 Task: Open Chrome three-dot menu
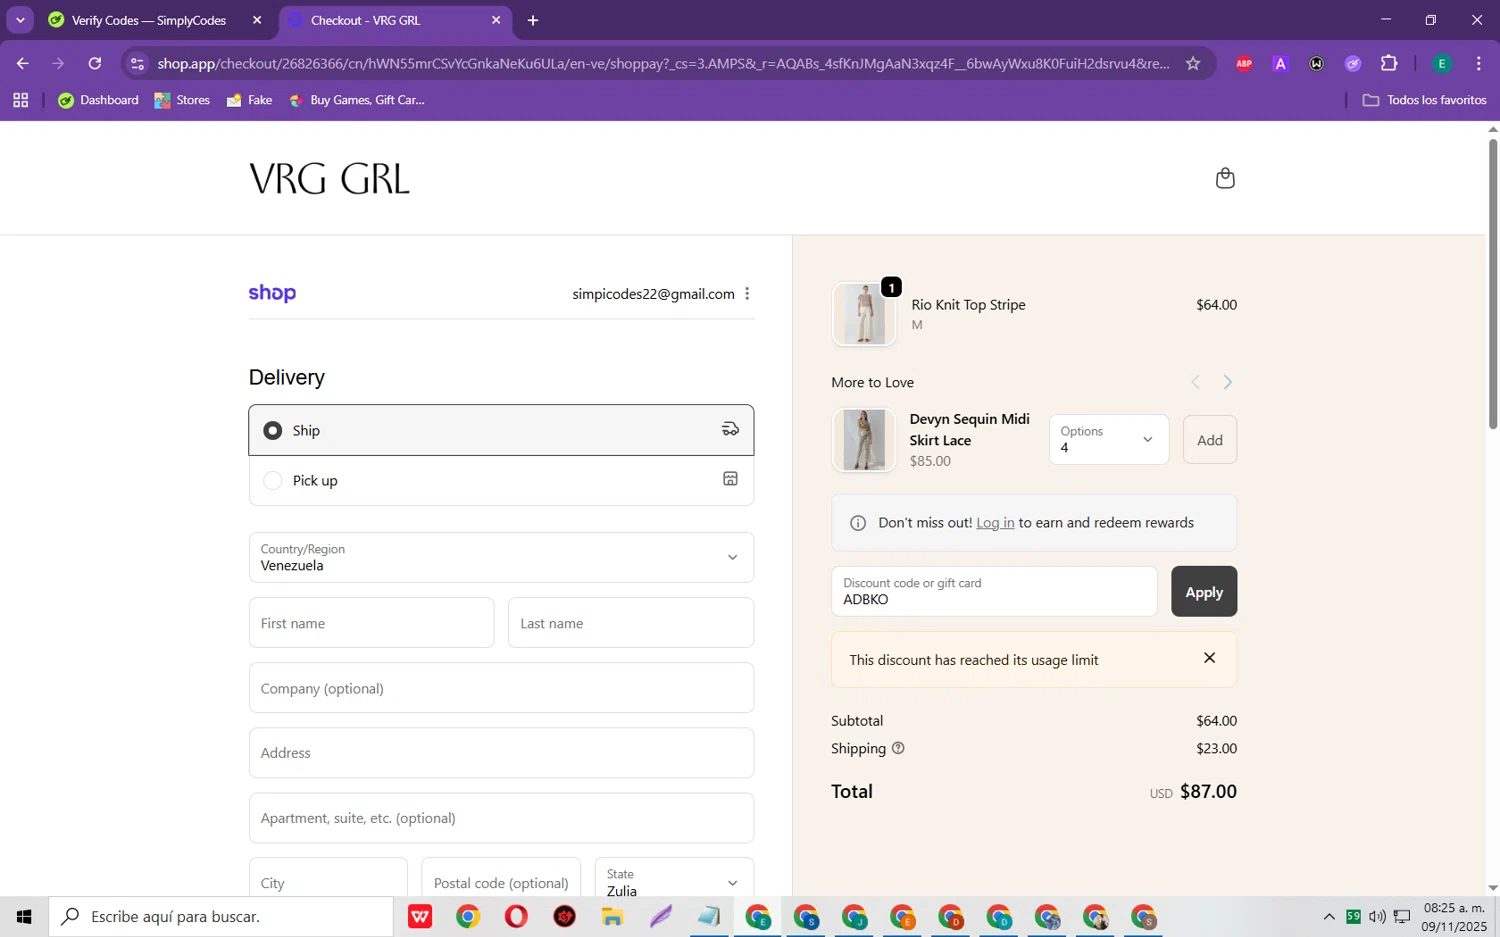pyautogui.click(x=1478, y=63)
